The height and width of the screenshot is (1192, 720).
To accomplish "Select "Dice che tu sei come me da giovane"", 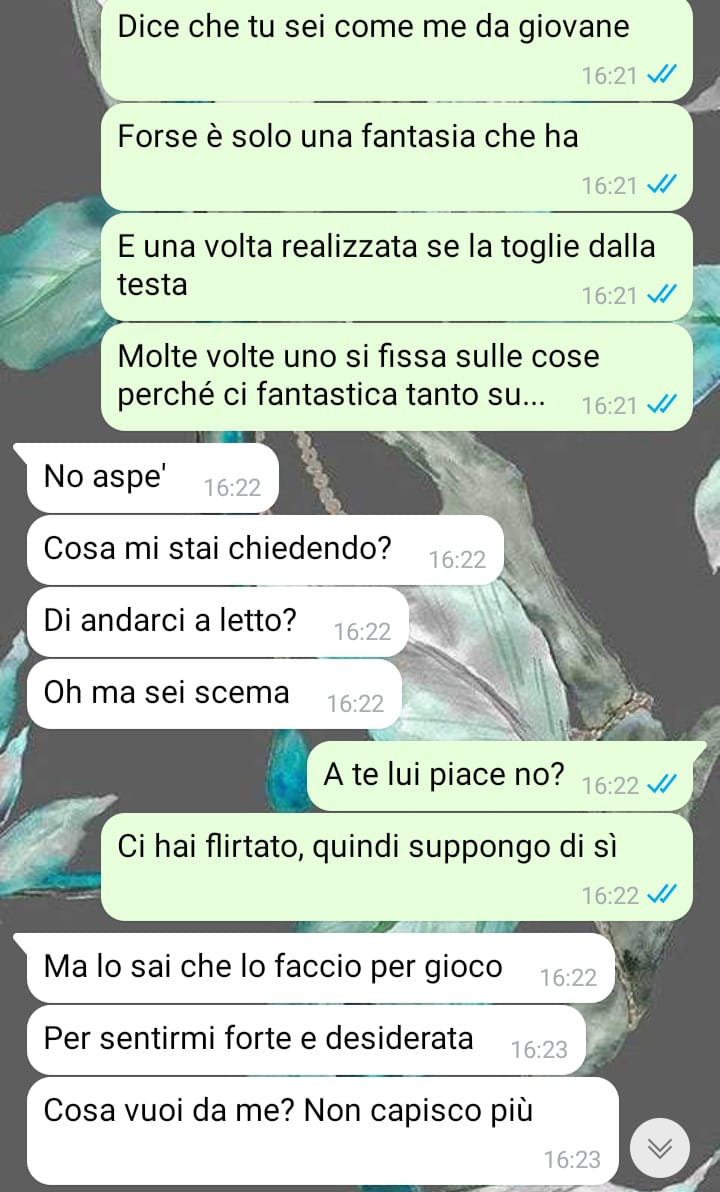I will click(396, 49).
